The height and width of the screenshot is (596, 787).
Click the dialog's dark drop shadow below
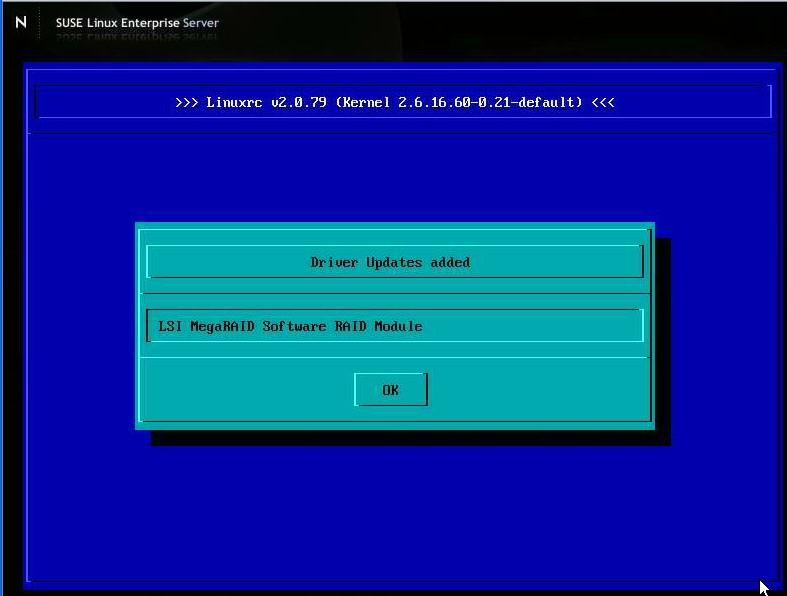tap(410, 438)
